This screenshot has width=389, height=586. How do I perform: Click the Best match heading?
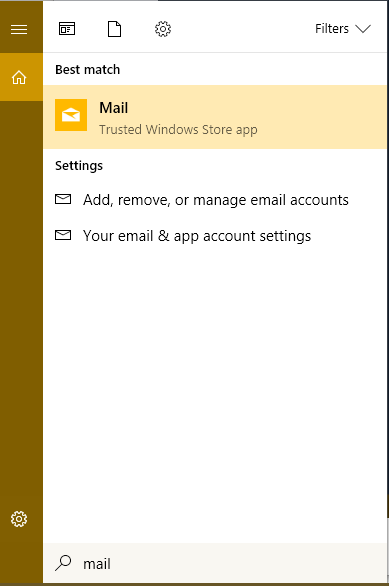(87, 70)
